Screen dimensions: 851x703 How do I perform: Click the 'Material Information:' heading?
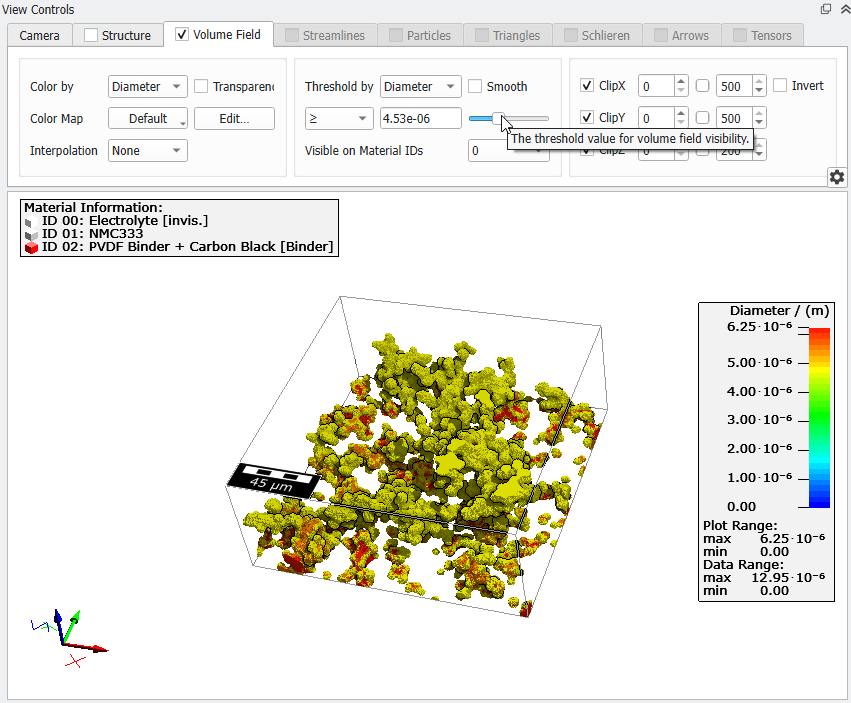[x=93, y=208]
